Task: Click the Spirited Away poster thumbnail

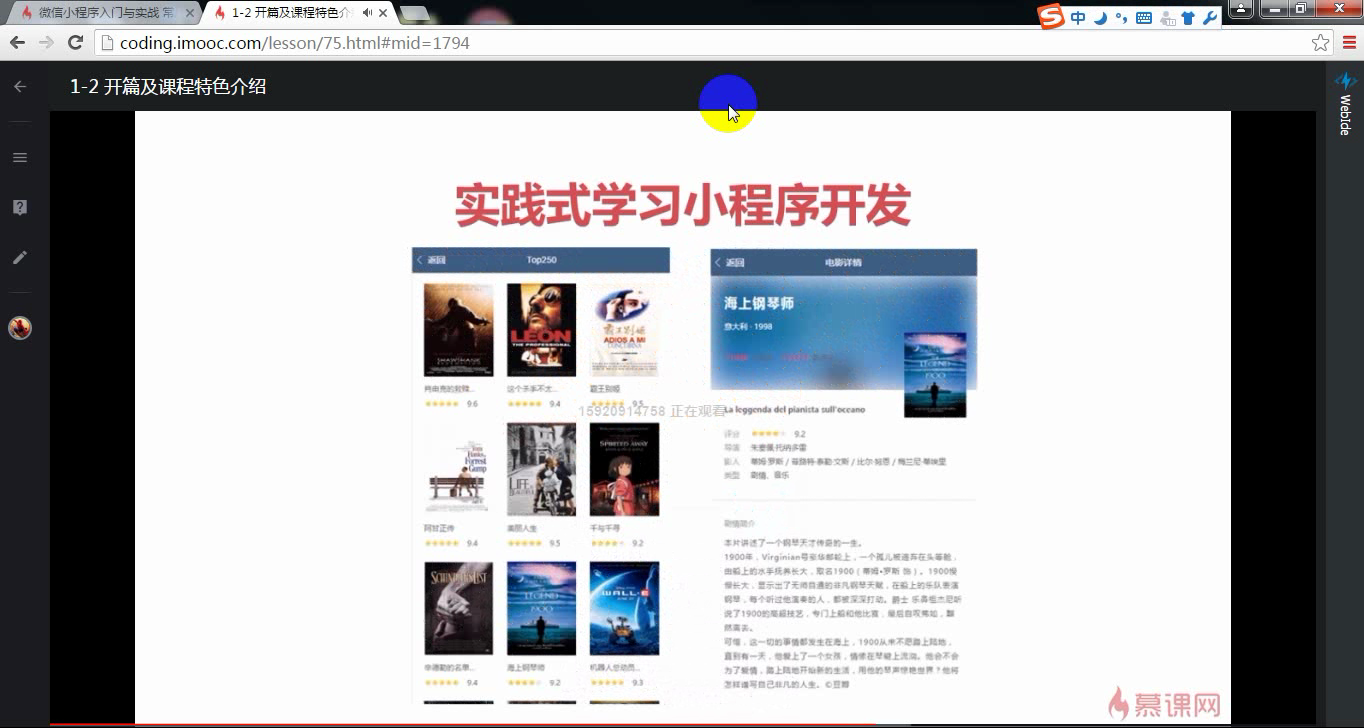Action: click(x=624, y=469)
